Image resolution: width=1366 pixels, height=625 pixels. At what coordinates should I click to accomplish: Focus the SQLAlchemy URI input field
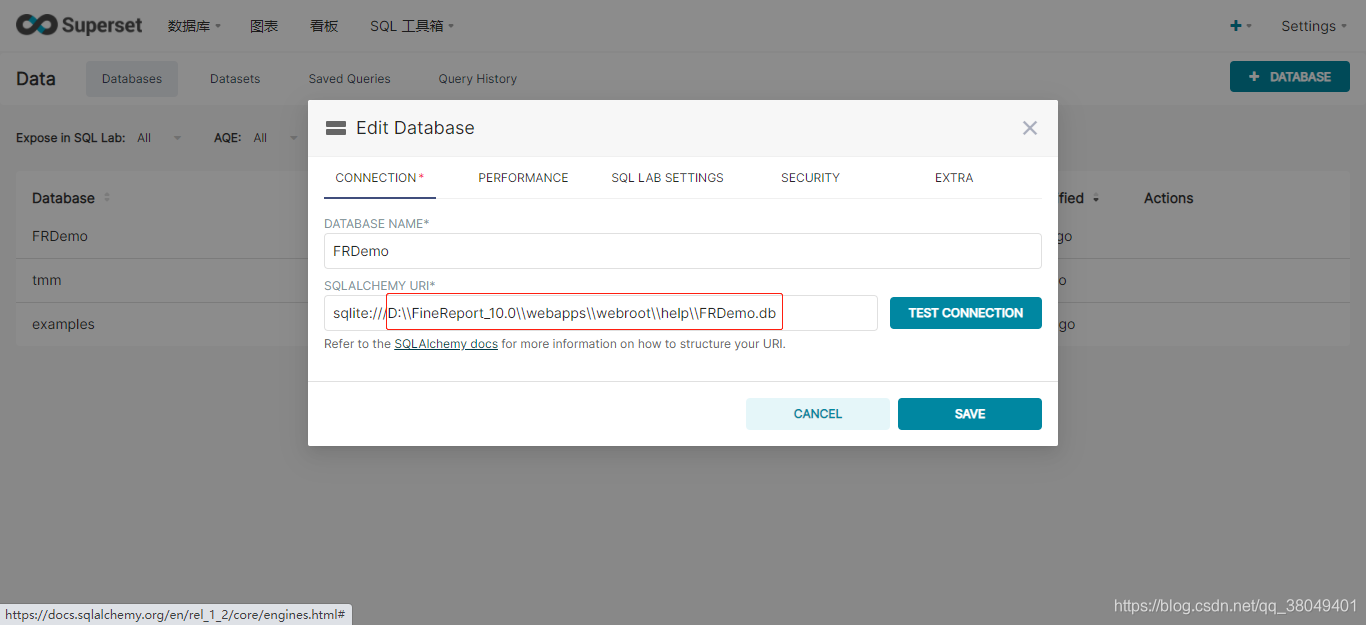tap(601, 313)
